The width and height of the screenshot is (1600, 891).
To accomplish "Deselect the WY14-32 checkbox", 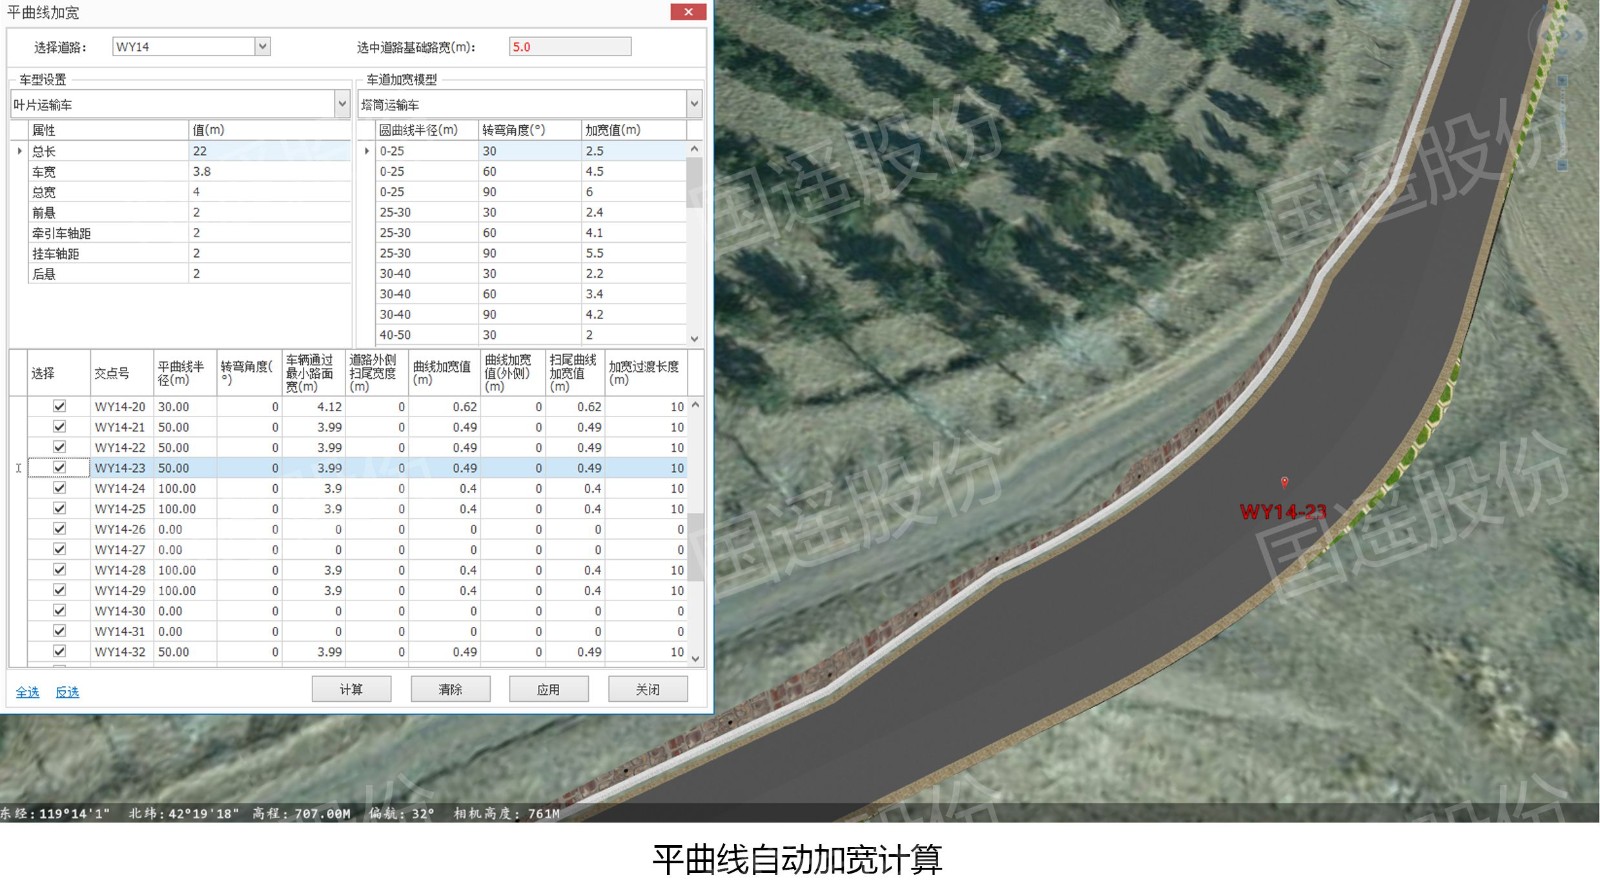I will (x=59, y=651).
